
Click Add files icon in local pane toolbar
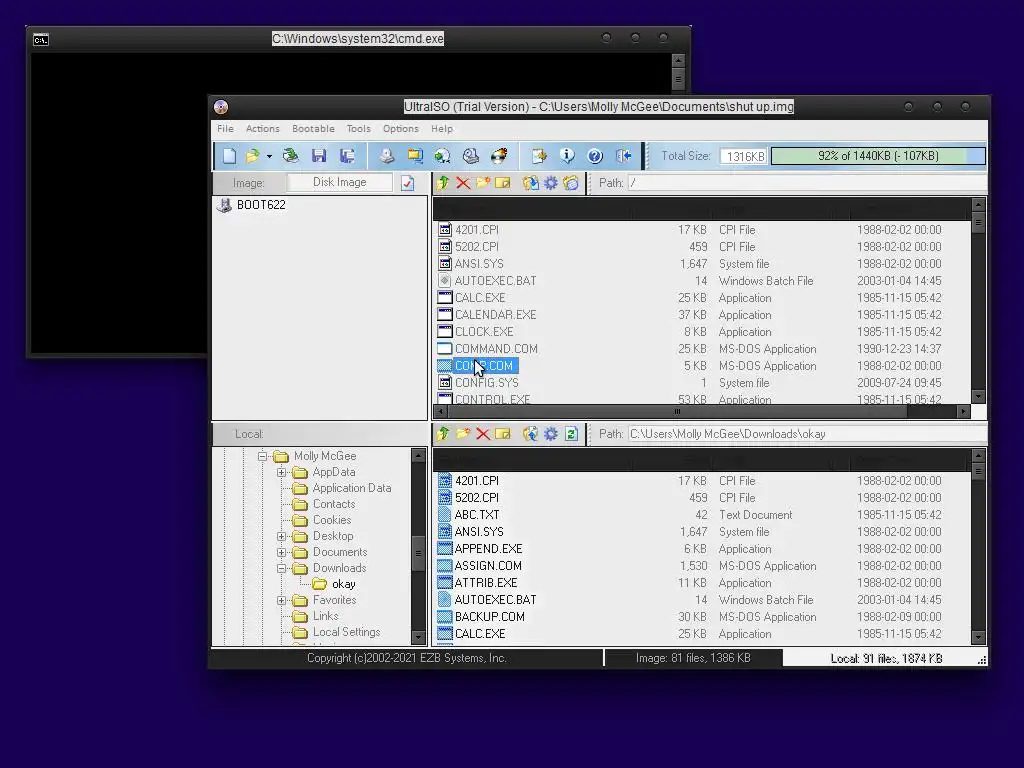point(530,434)
